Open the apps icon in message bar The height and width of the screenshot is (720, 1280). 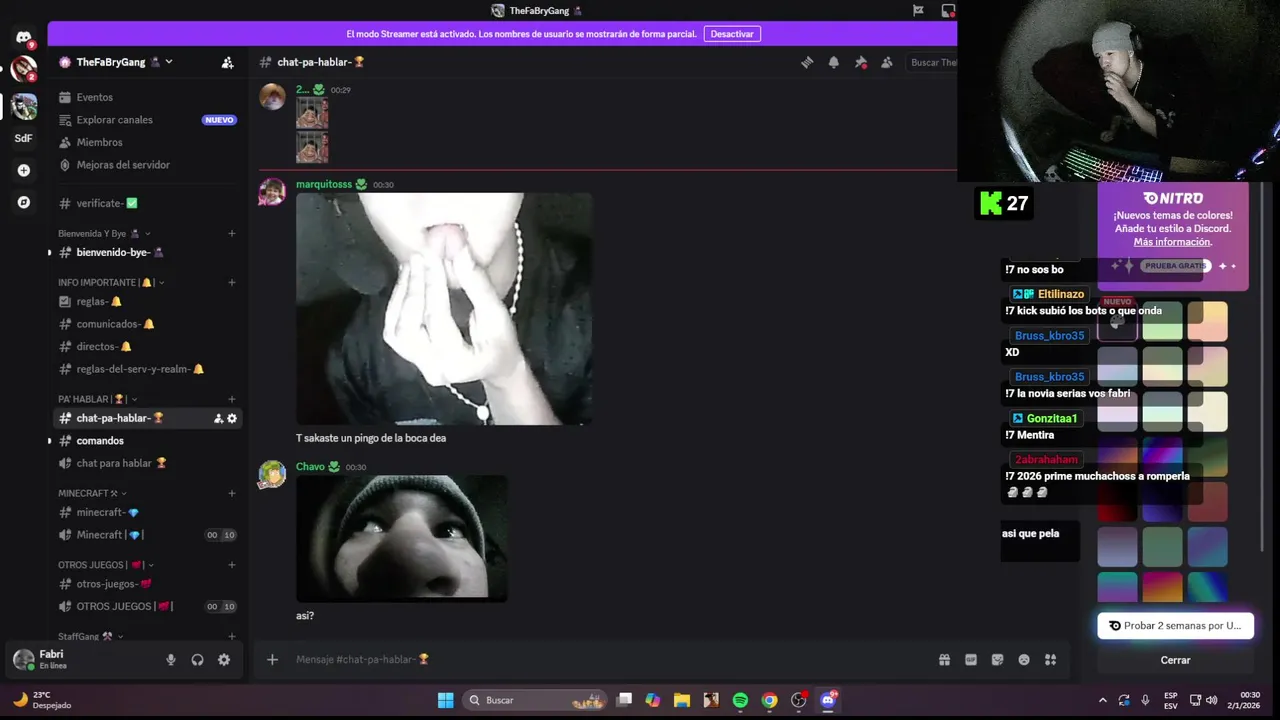coord(1050,659)
